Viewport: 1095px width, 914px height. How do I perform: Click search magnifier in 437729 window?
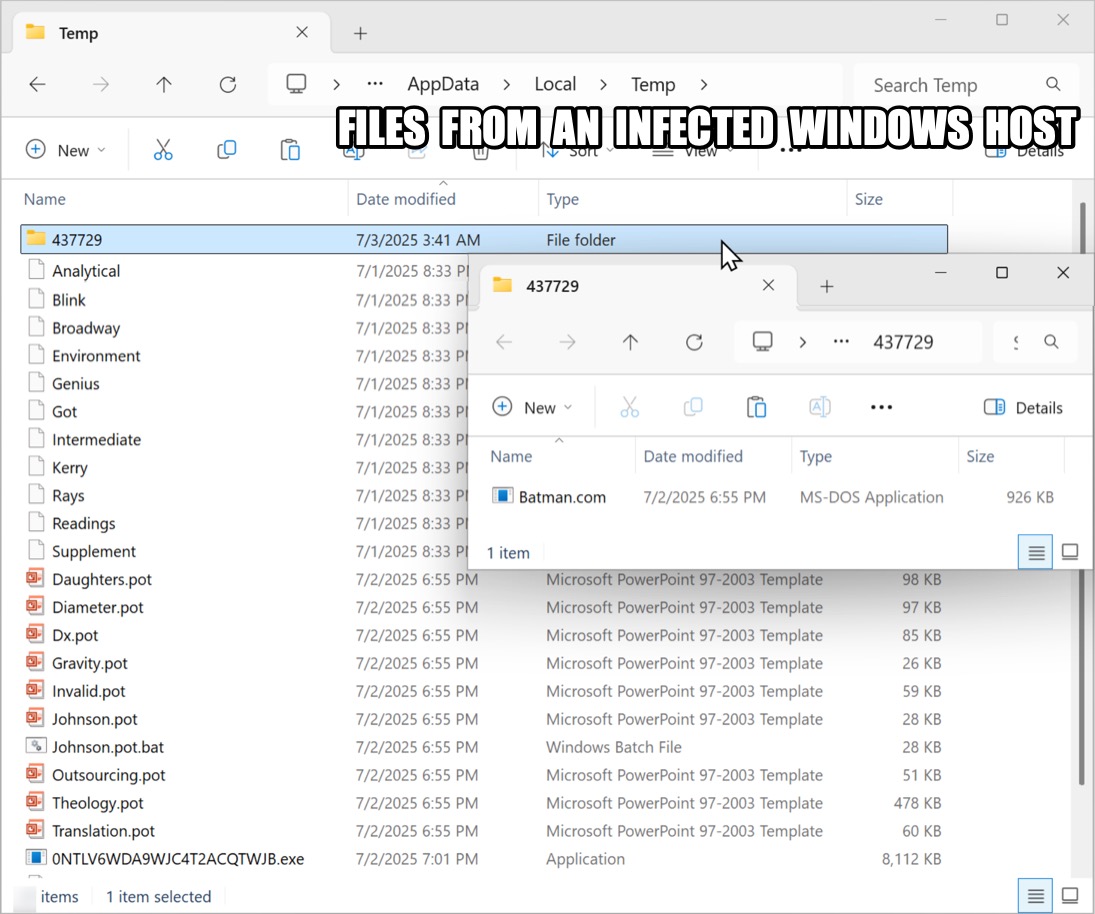pos(1051,341)
